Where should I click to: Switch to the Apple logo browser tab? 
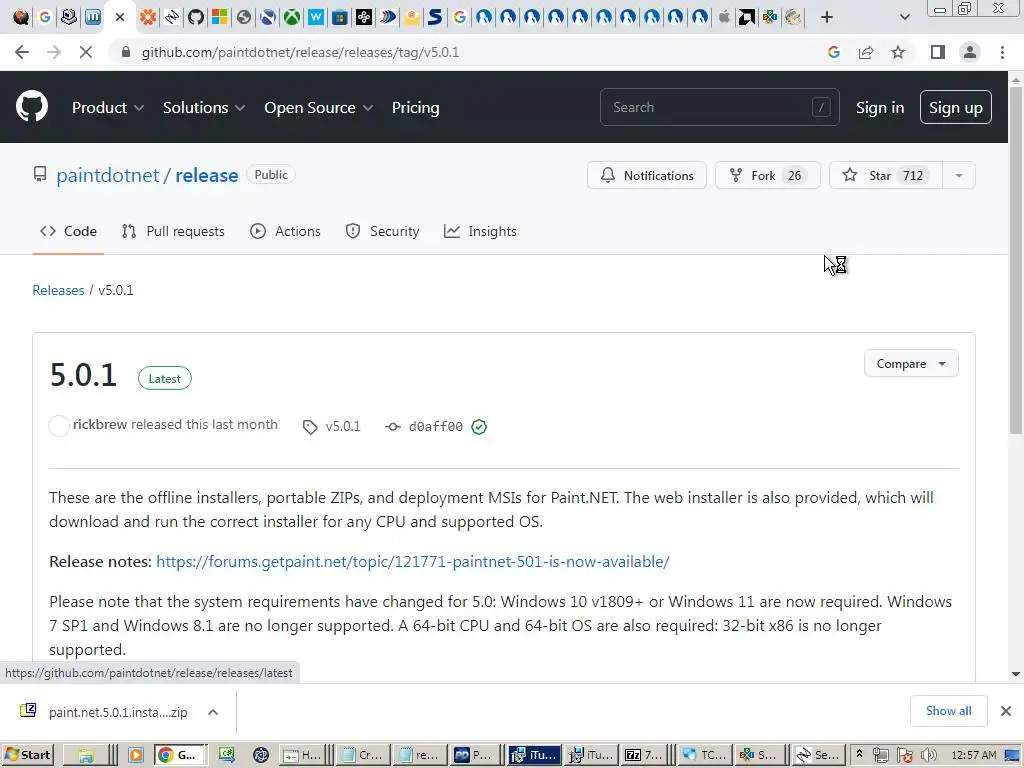click(724, 17)
